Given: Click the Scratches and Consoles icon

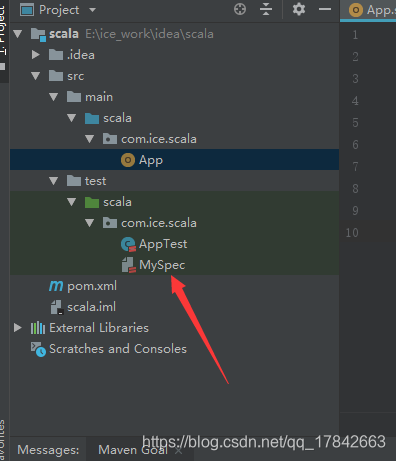Looking at the screenshot, I should (38, 349).
